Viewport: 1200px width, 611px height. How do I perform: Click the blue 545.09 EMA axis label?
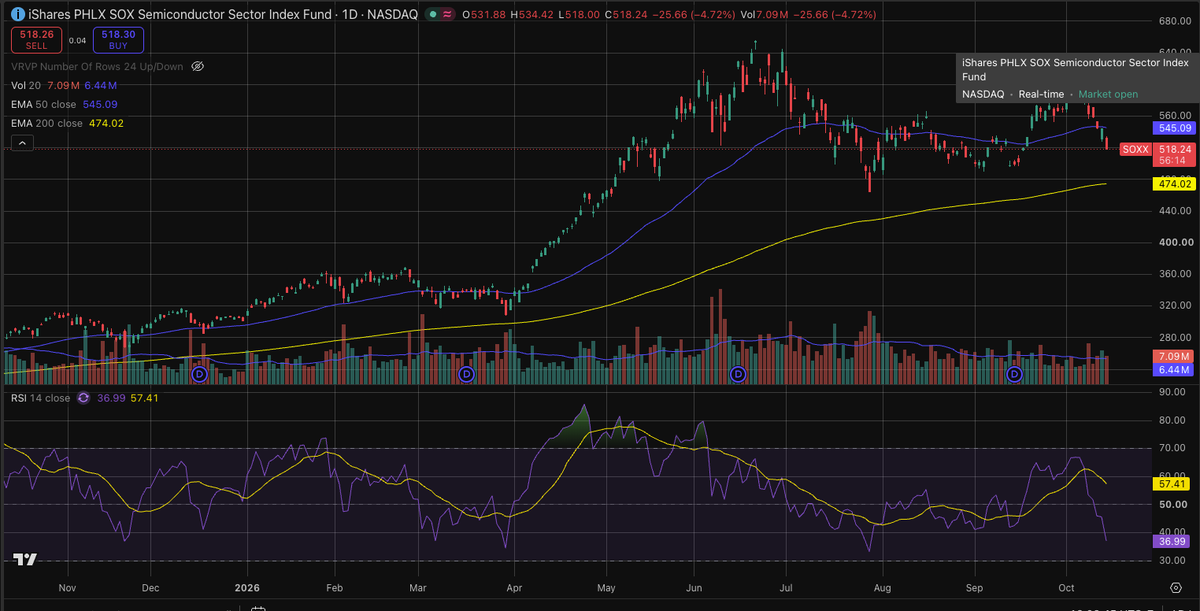pyautogui.click(x=1174, y=128)
